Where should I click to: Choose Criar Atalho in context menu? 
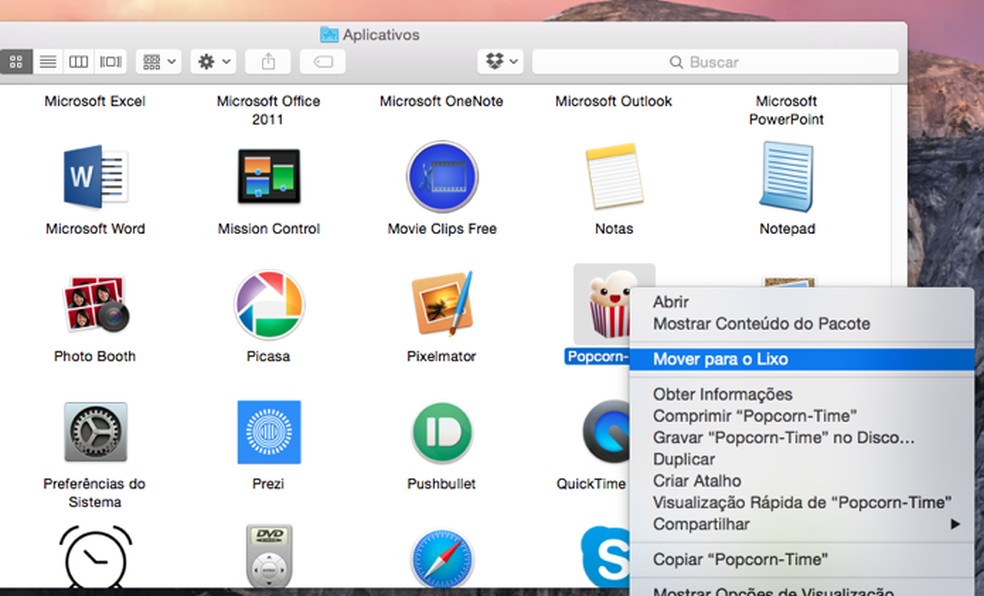(x=802, y=481)
